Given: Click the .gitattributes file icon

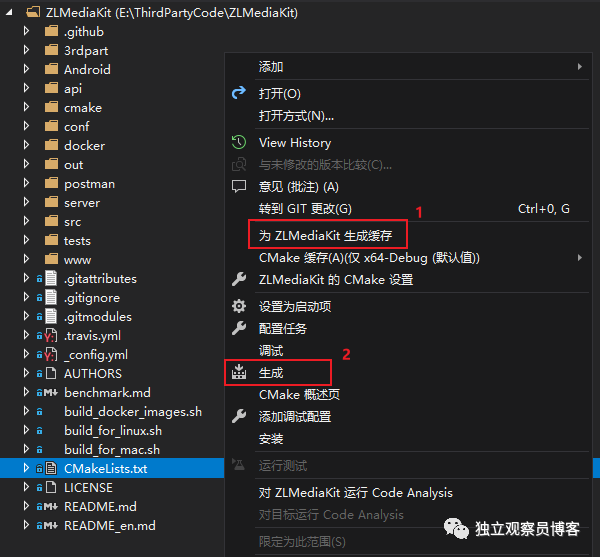Looking at the screenshot, I should coord(51,278).
